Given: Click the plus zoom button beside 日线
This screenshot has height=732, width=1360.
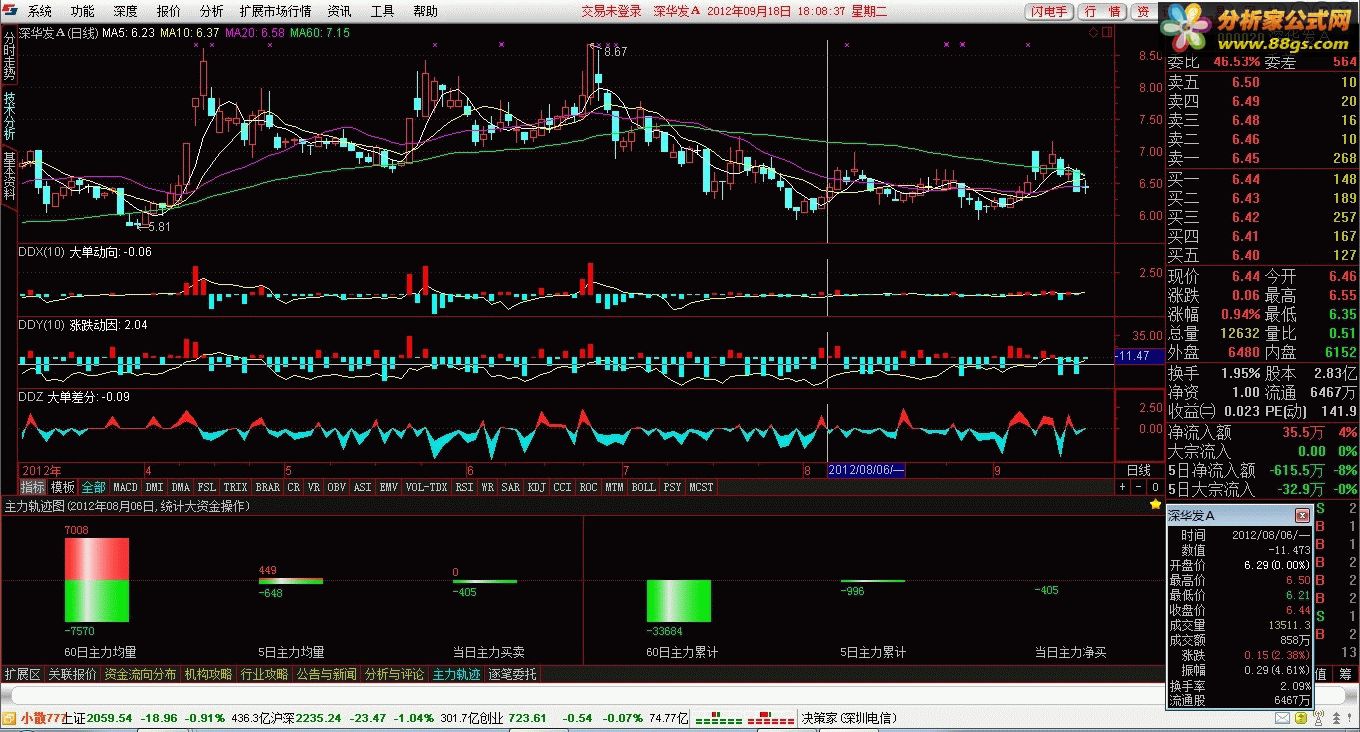Looking at the screenshot, I should point(1123,487).
